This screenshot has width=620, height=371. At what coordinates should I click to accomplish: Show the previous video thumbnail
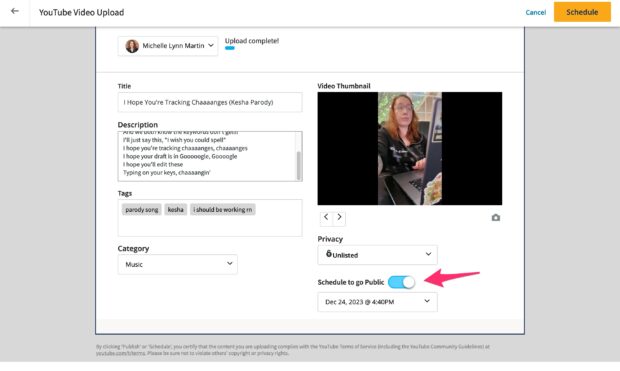coord(326,217)
